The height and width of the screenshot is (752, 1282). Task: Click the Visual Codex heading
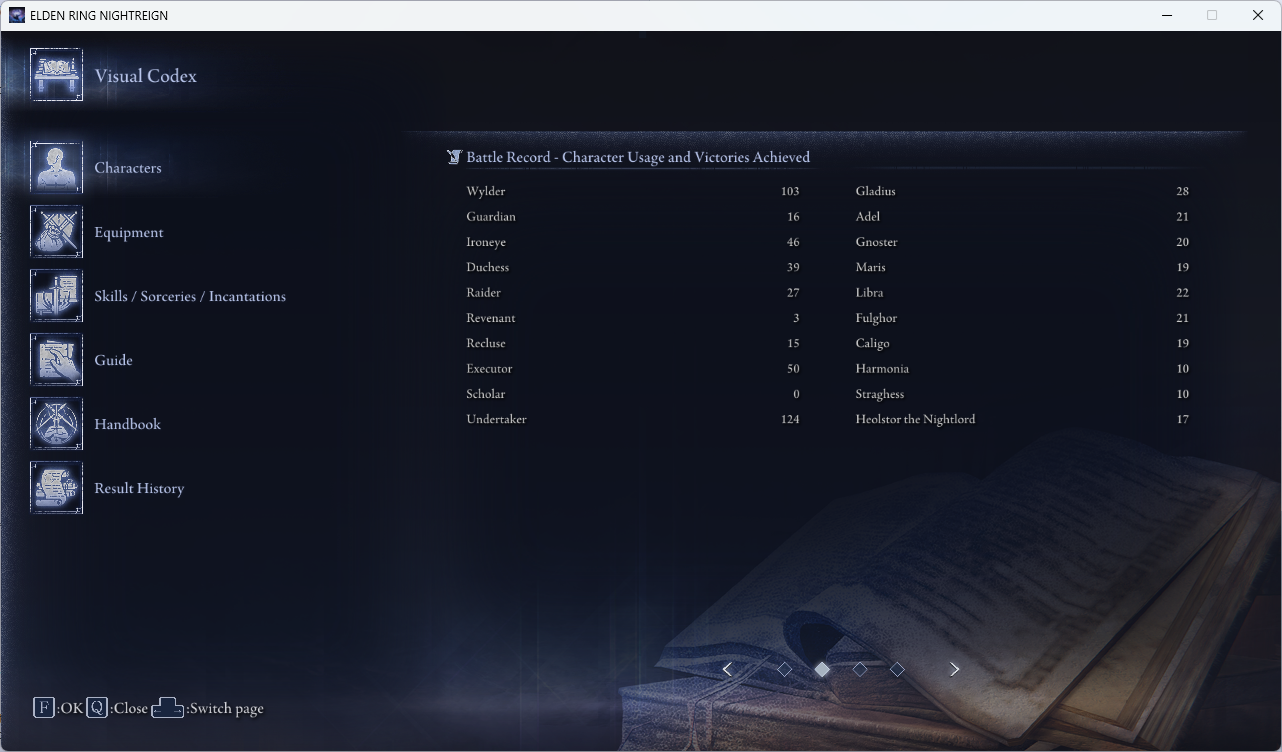tap(146, 76)
